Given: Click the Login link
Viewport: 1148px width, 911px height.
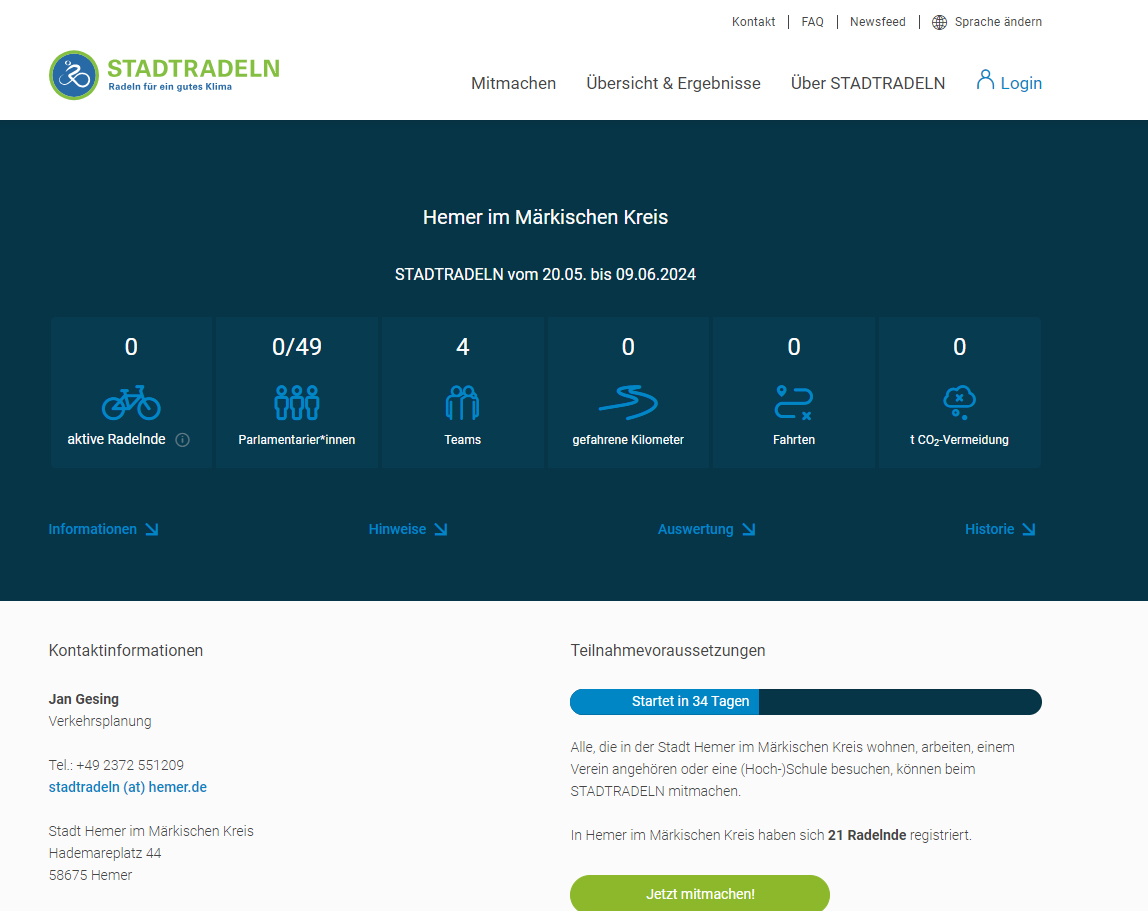Looking at the screenshot, I should pos(1021,83).
